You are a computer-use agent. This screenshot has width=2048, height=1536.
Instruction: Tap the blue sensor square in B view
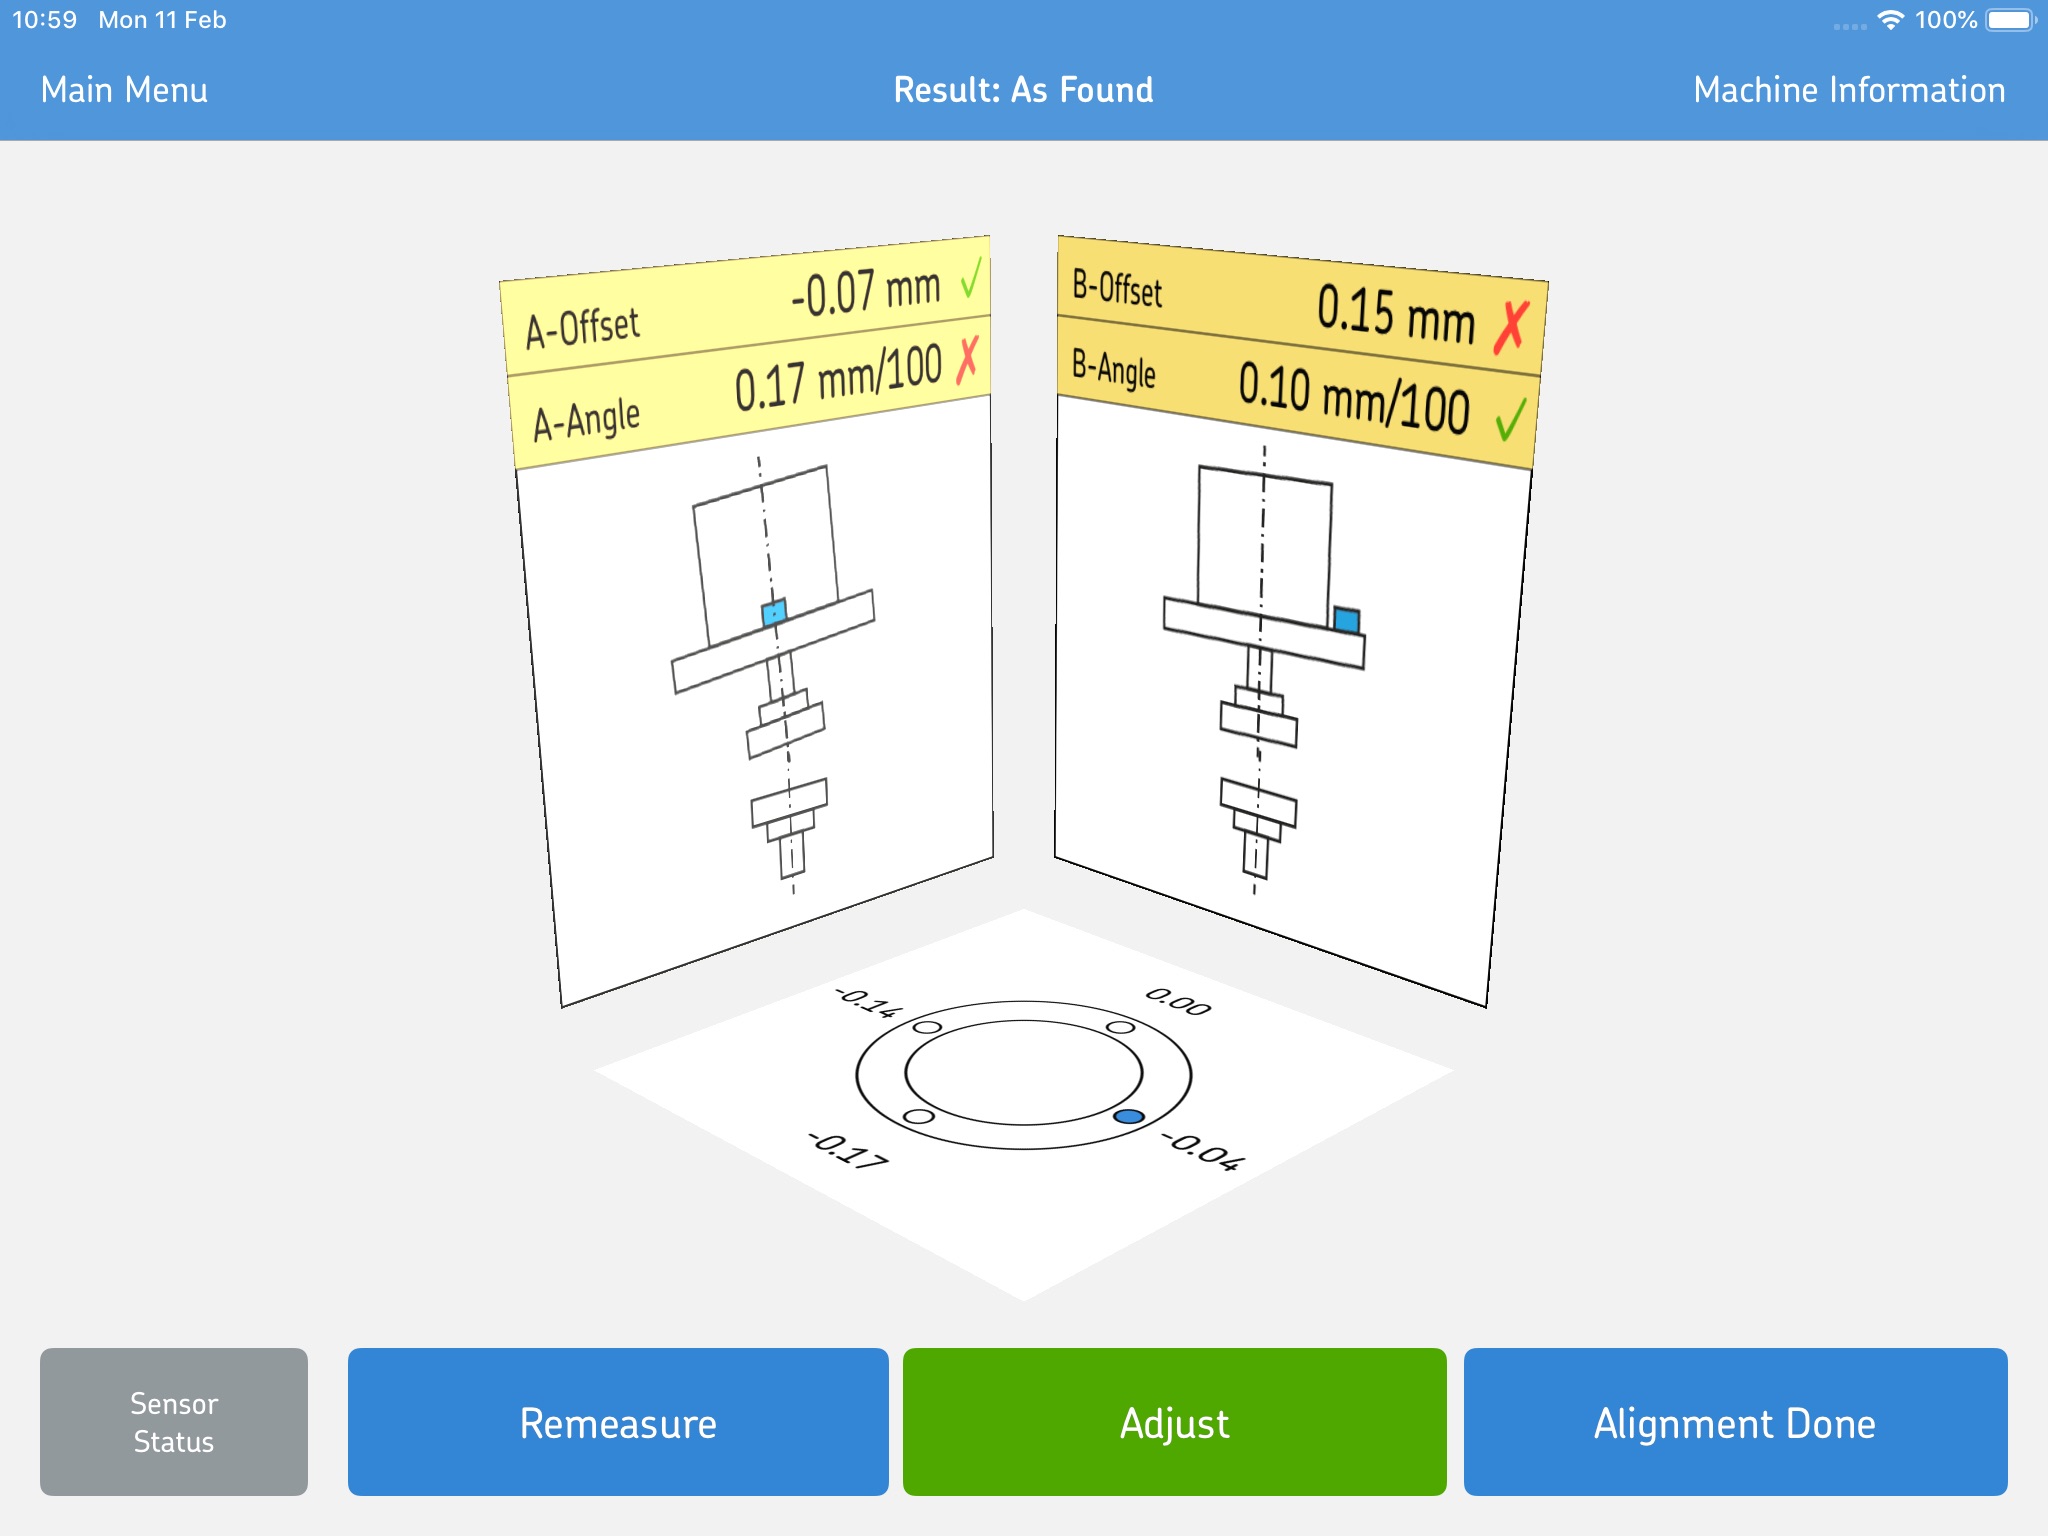pyautogui.click(x=1346, y=620)
